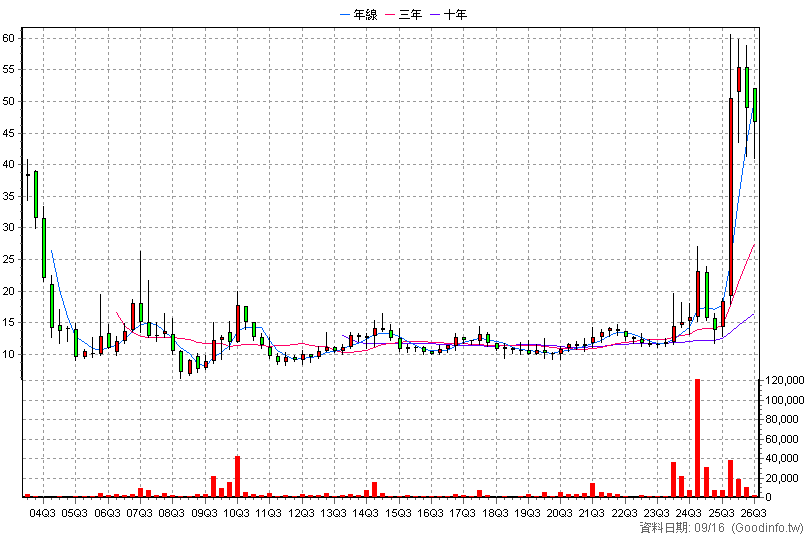Select the 04Q3 x-axis label

click(x=42, y=513)
